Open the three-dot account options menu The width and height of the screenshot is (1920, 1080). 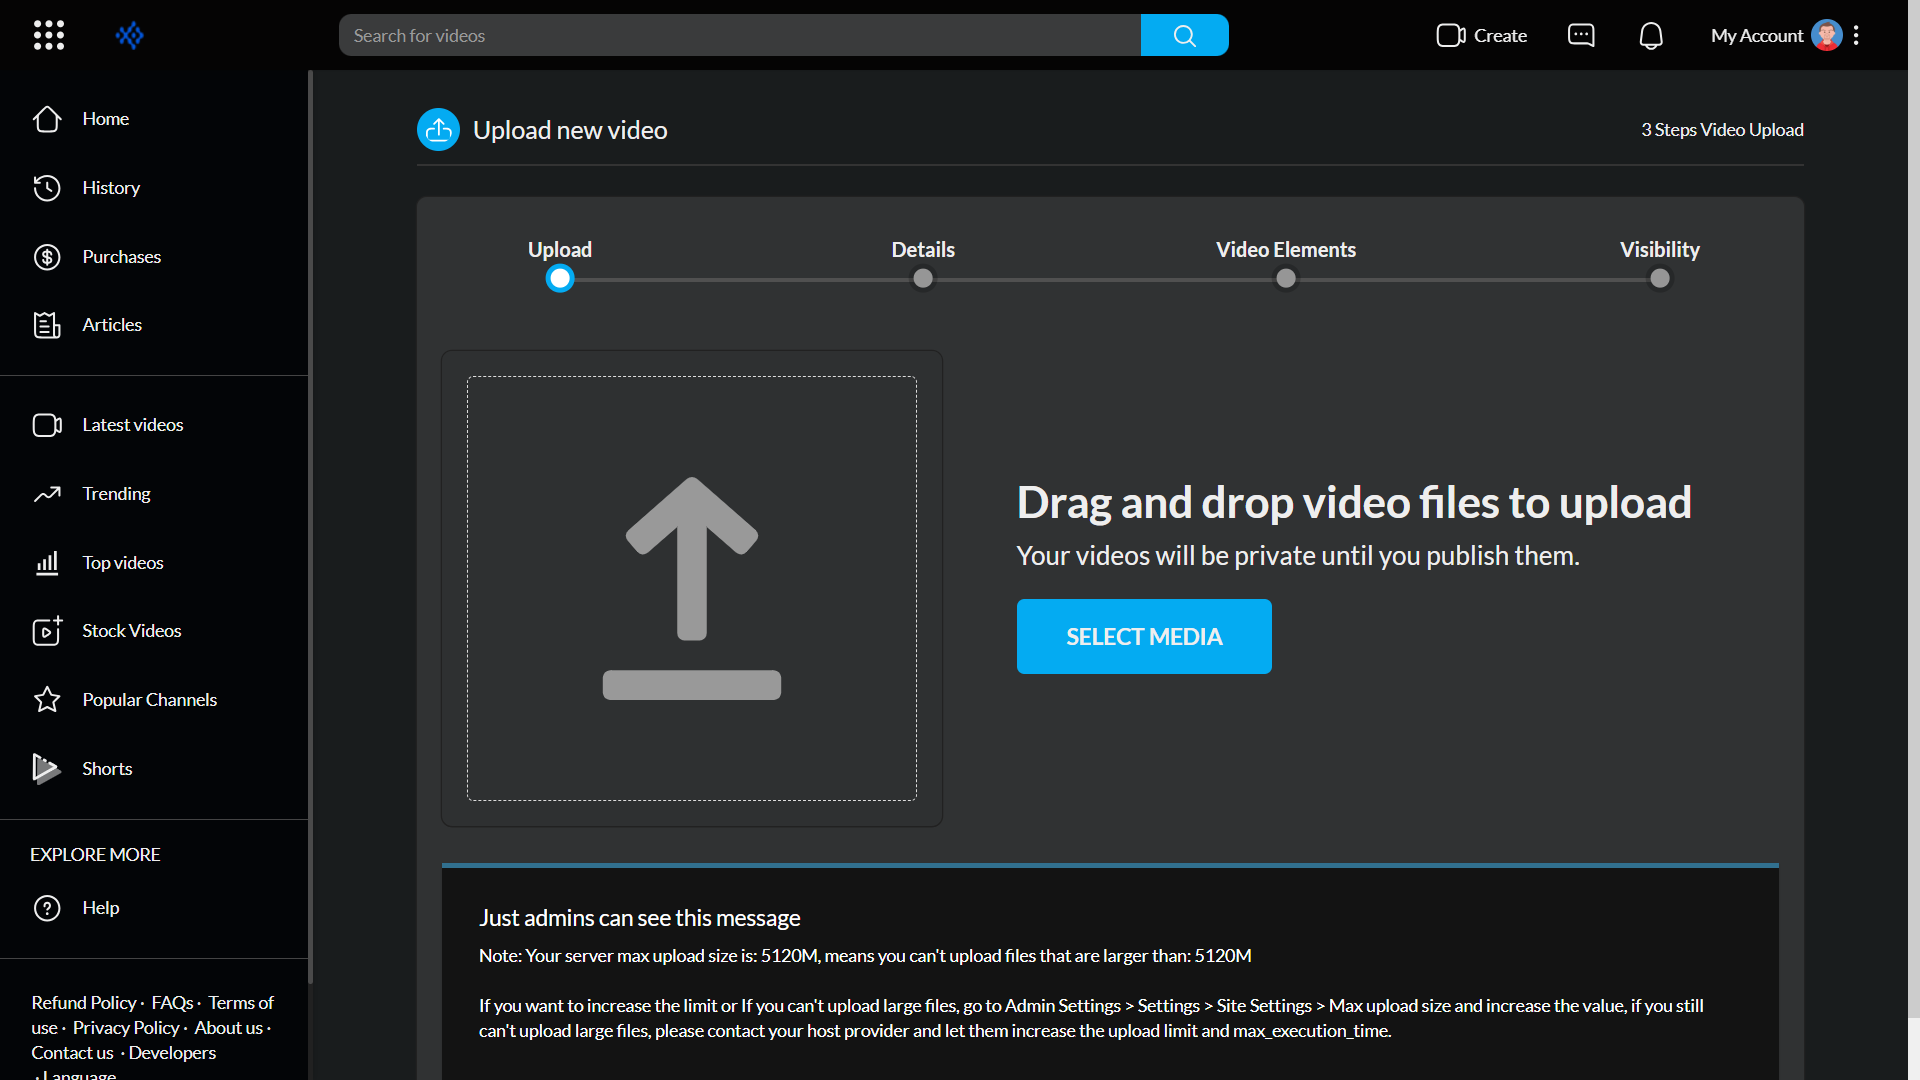1856,36
